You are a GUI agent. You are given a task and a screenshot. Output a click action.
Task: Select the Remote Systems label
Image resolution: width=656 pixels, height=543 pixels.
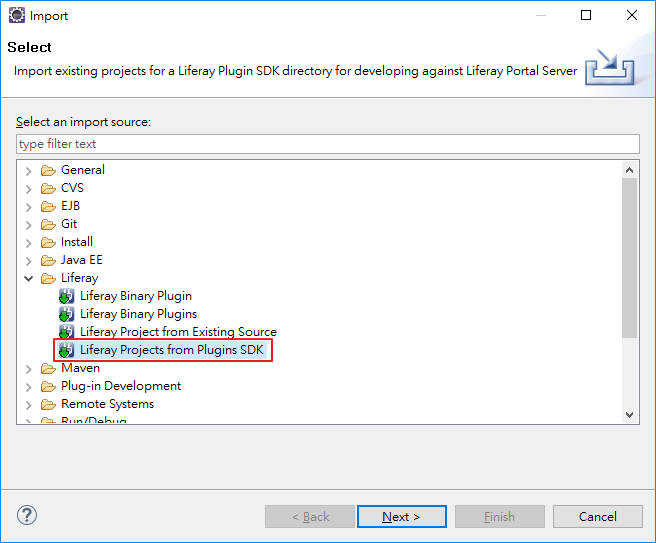click(108, 404)
